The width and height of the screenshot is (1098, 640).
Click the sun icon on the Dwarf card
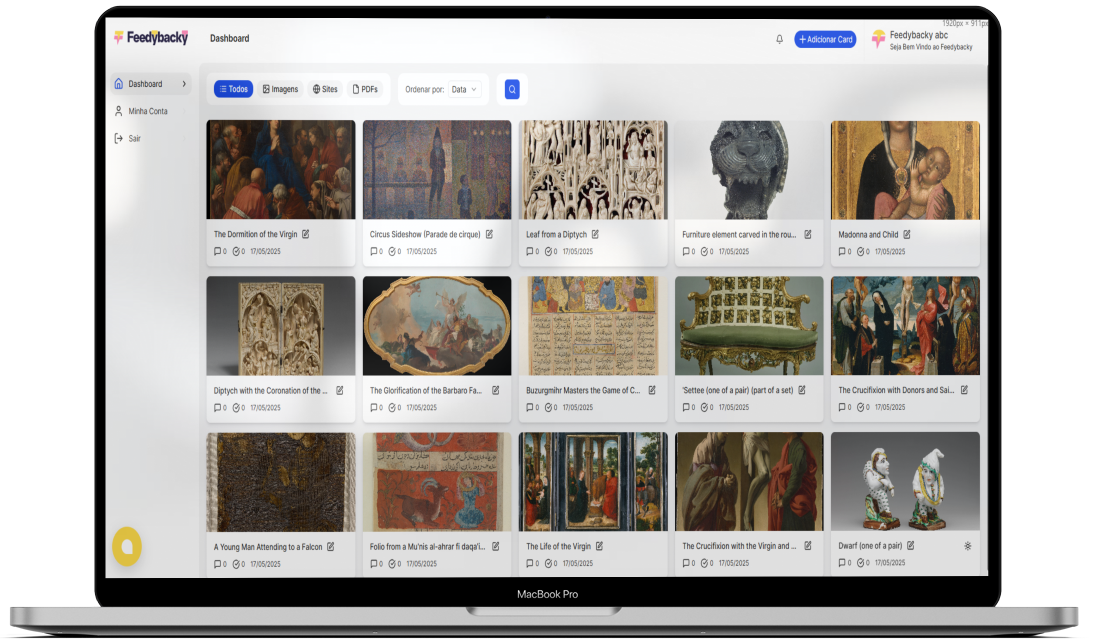pyautogui.click(x=967, y=546)
